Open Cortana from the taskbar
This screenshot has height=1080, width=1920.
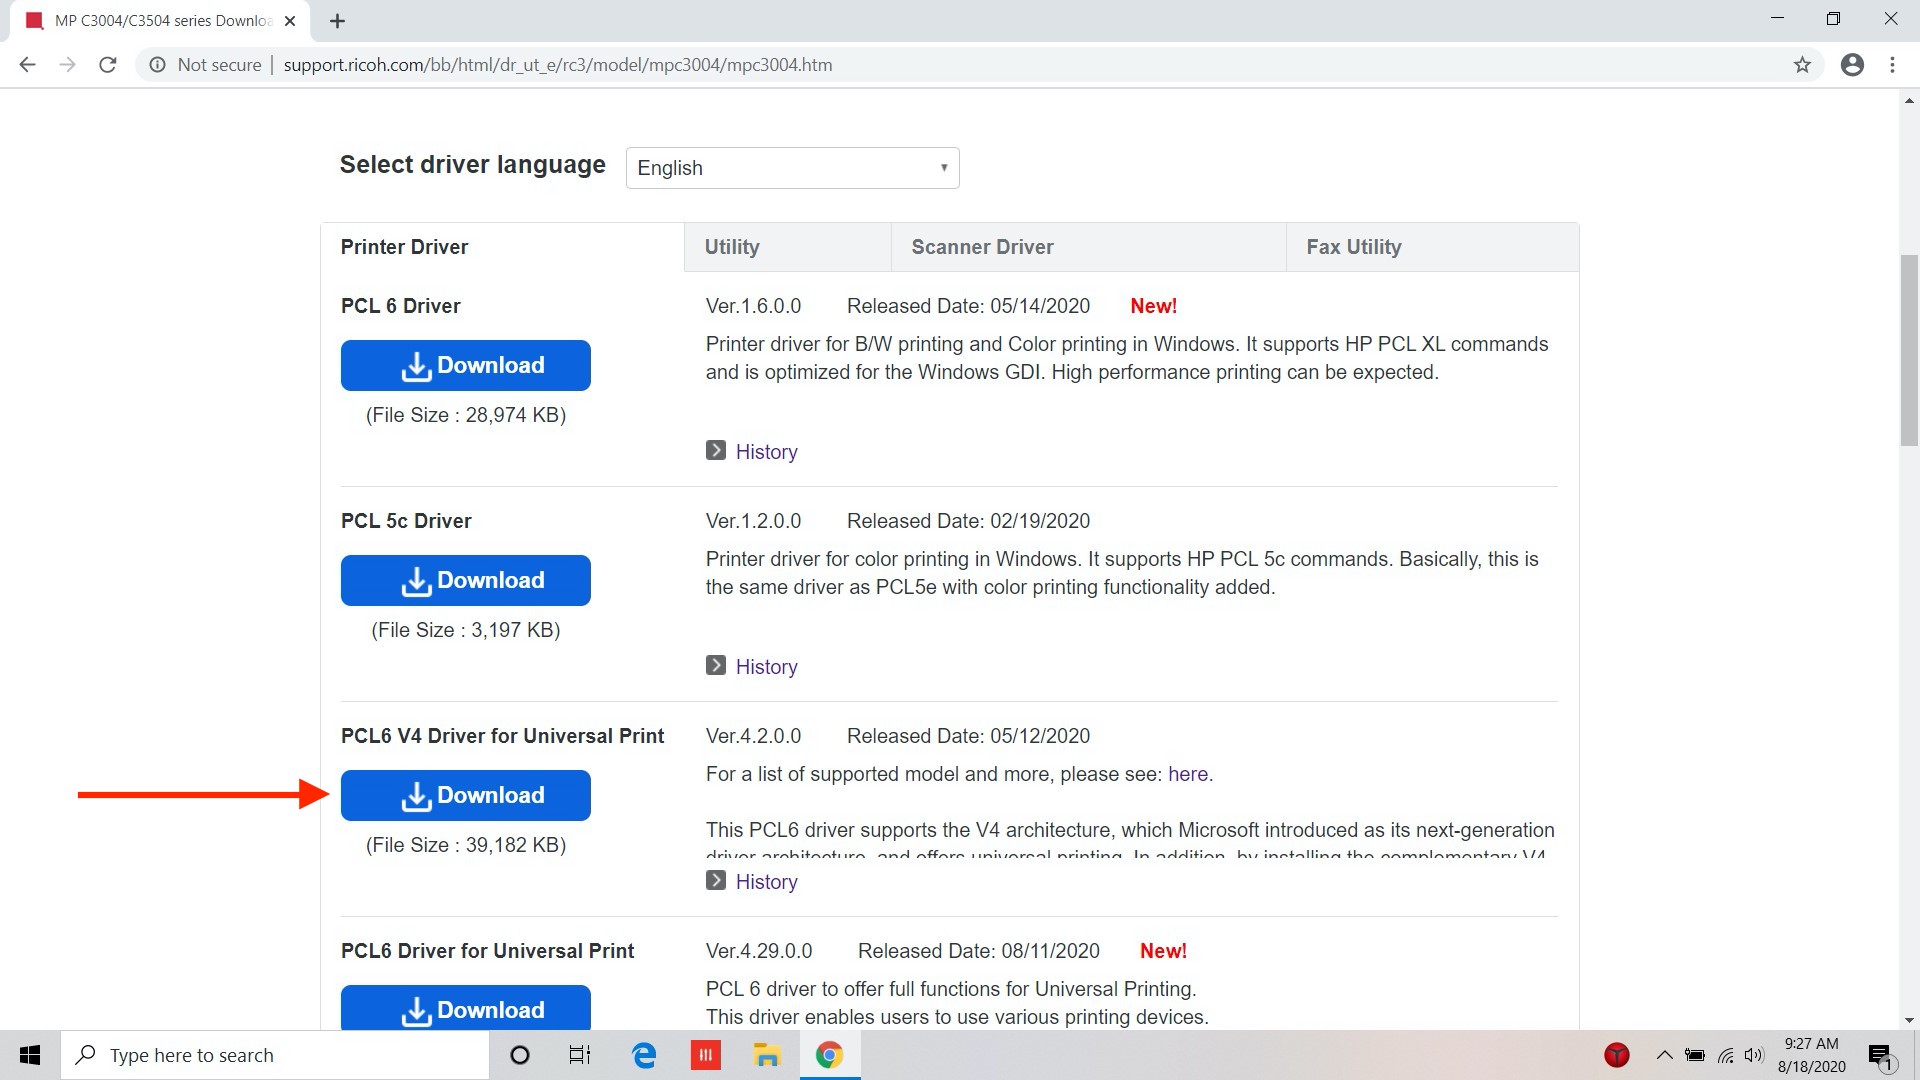point(519,1055)
